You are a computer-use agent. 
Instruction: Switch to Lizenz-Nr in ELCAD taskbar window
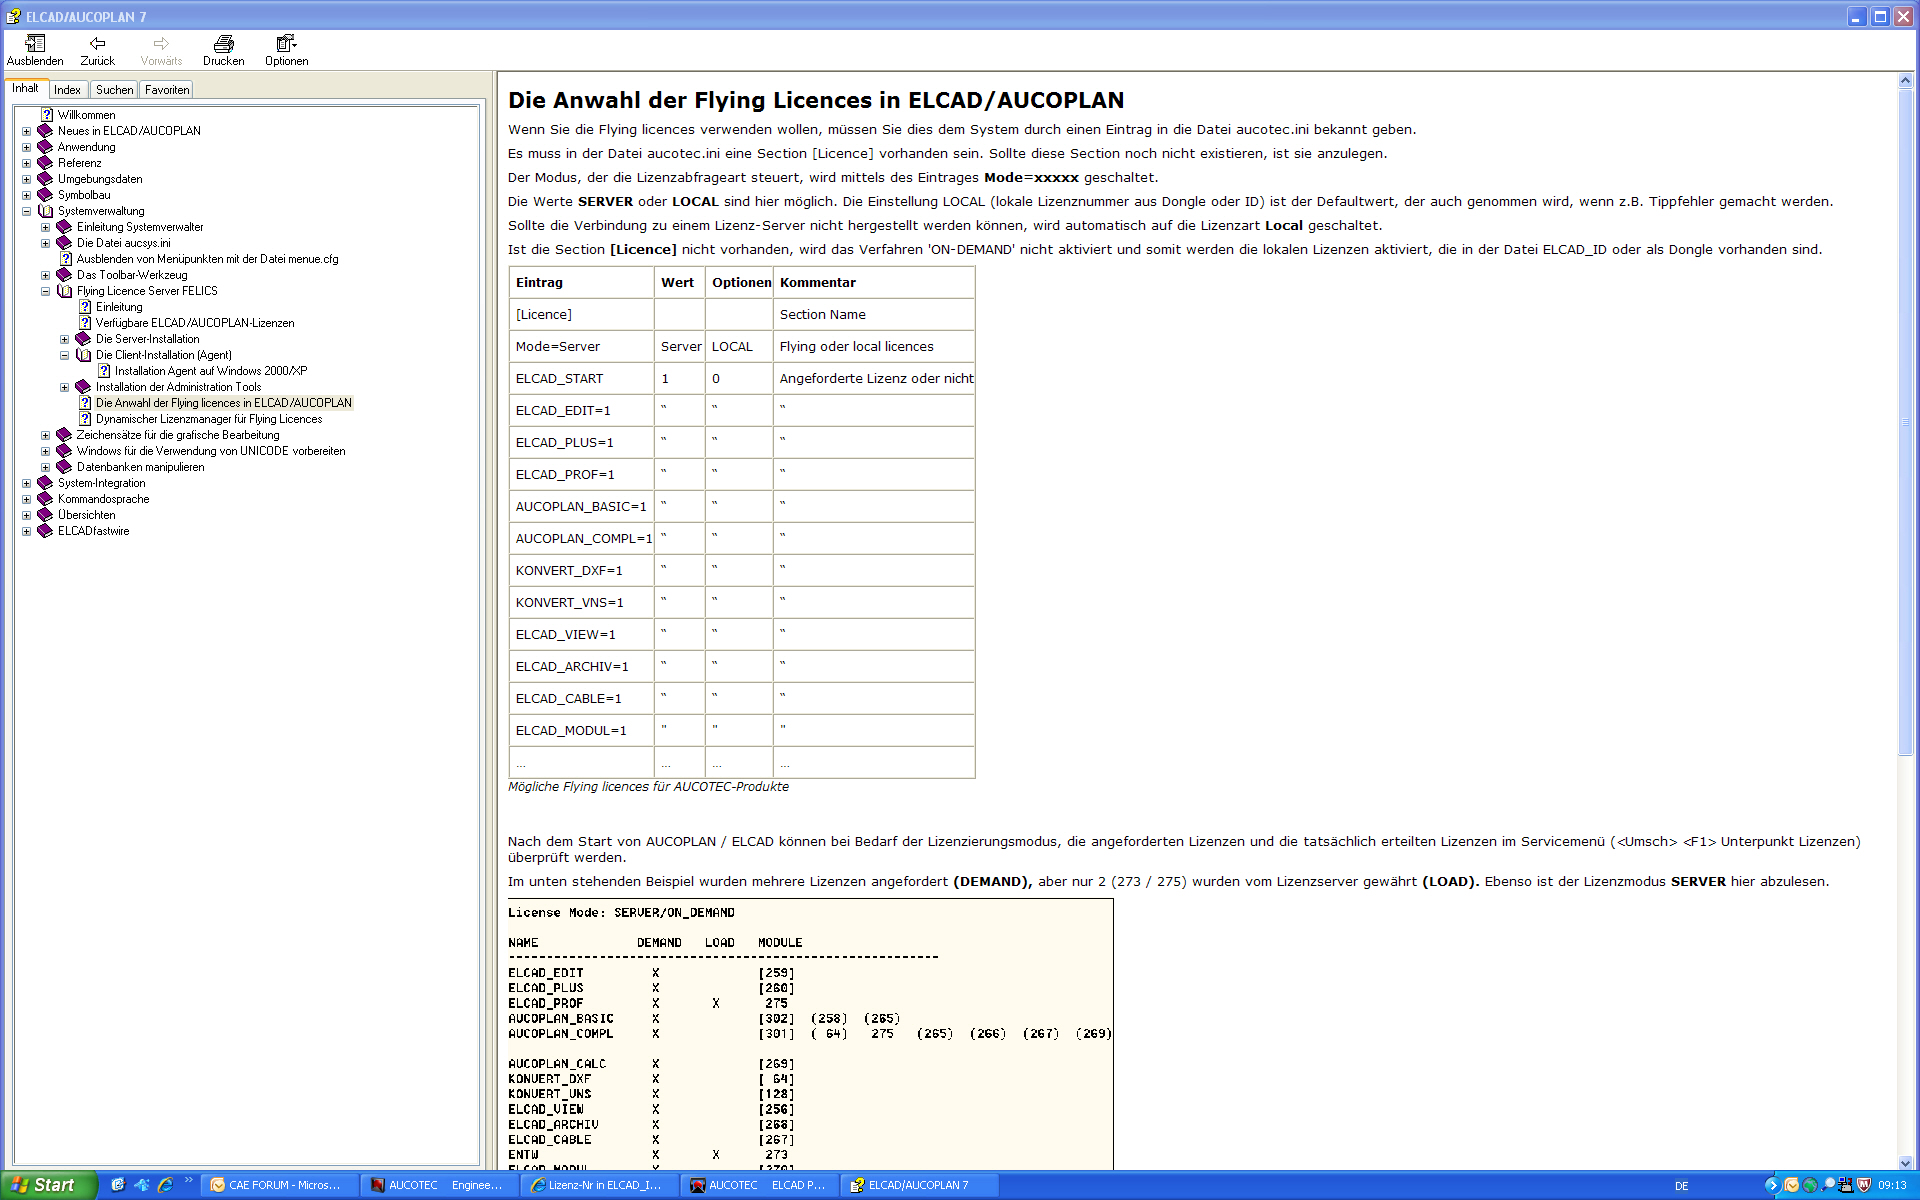600,1185
